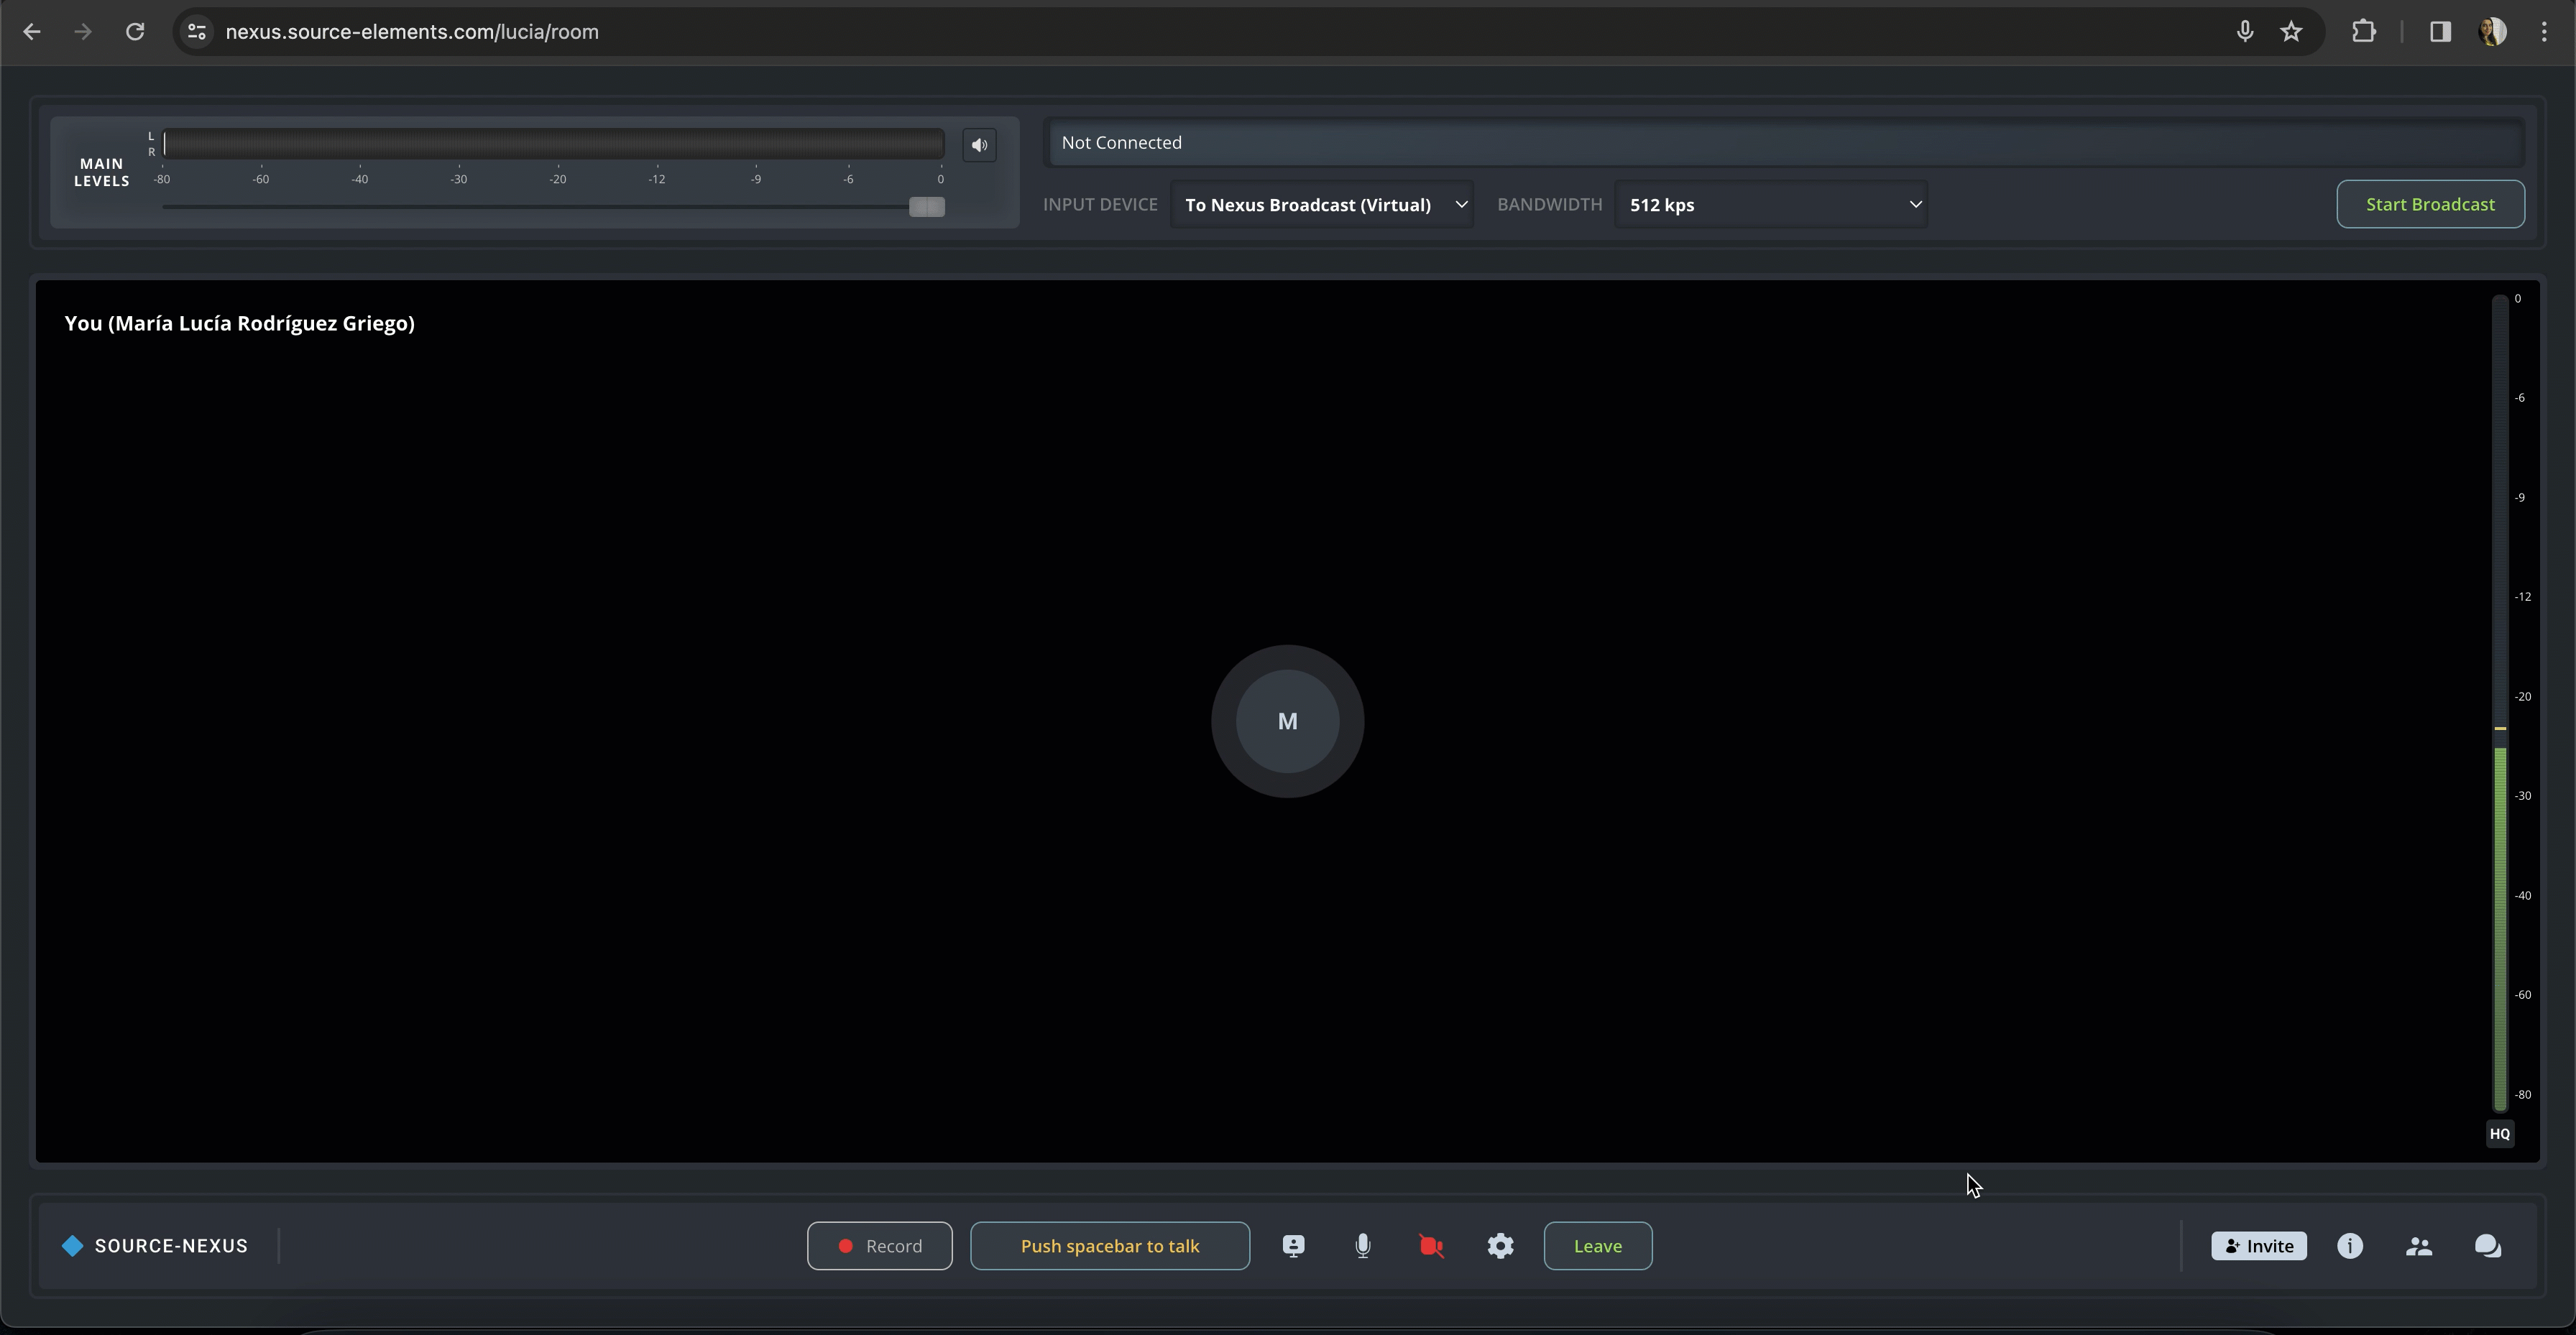Open the chat bubbles icon

tap(2488, 1246)
